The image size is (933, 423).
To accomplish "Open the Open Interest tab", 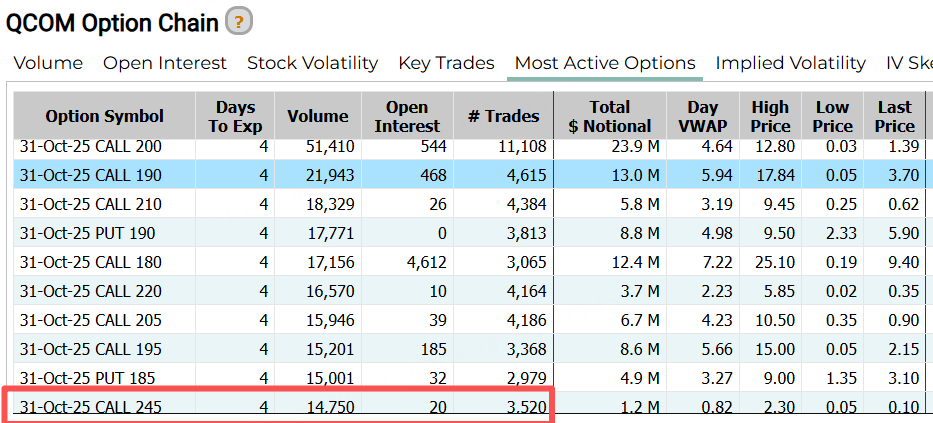I will pyautogui.click(x=165, y=63).
